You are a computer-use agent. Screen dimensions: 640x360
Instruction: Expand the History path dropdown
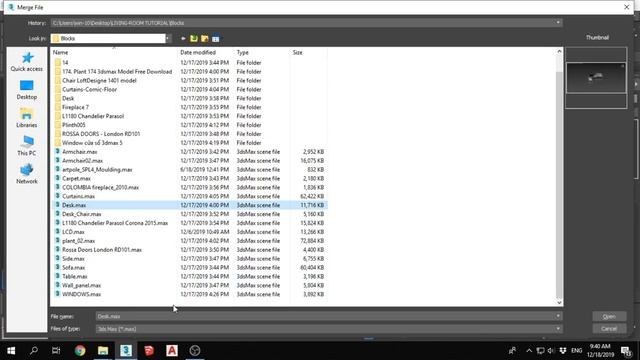pos(558,23)
